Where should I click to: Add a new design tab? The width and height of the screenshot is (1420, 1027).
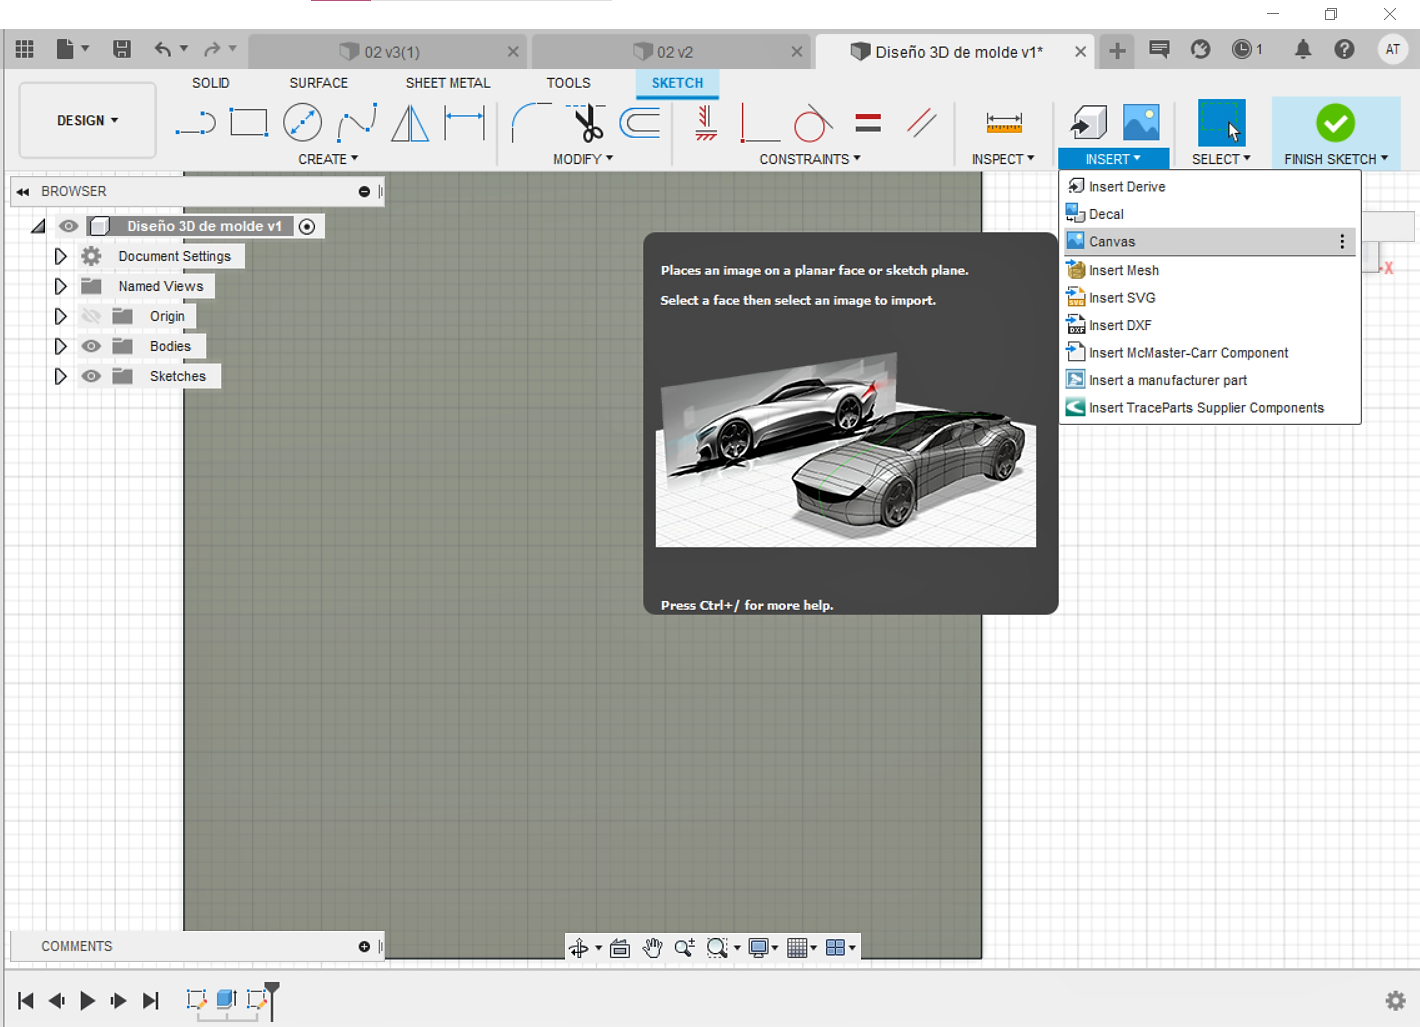point(1117,50)
